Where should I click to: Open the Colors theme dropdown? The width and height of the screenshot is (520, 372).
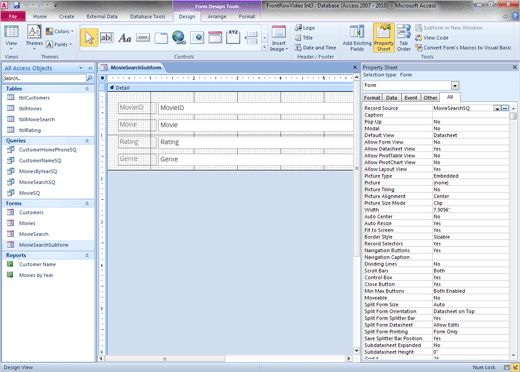(60, 31)
